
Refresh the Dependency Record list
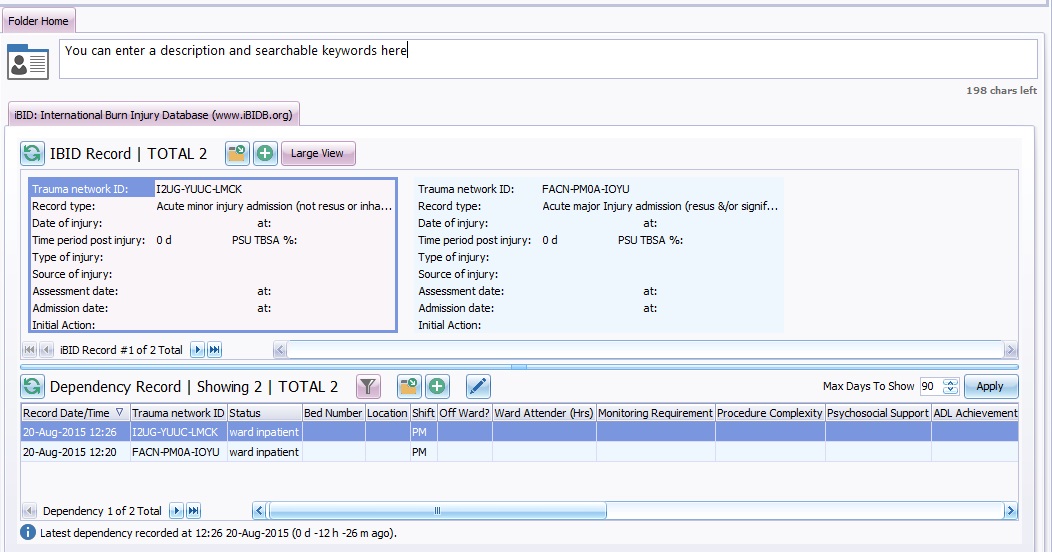pos(32,387)
